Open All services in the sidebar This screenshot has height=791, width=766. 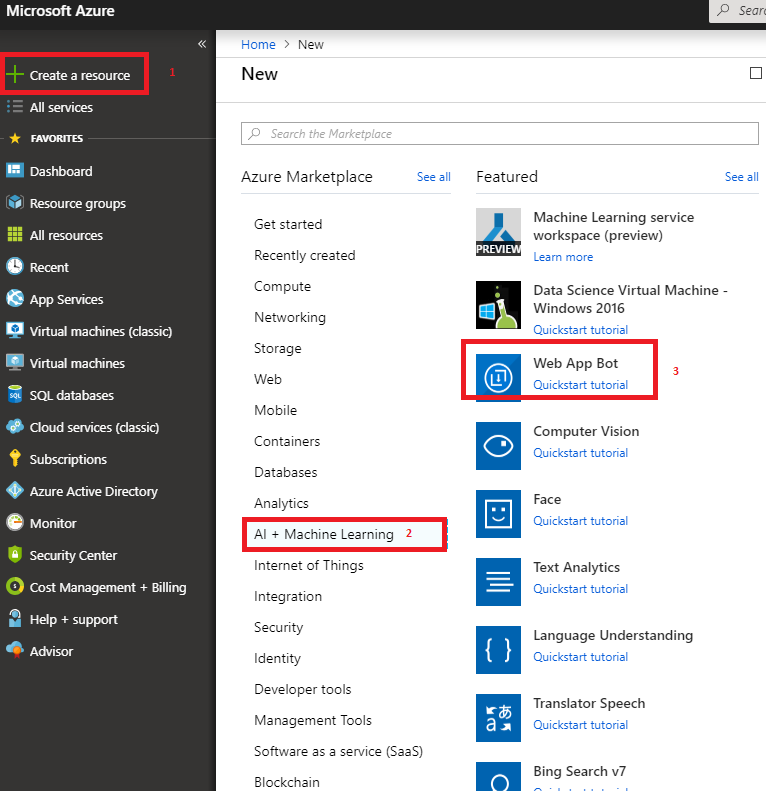pos(61,107)
